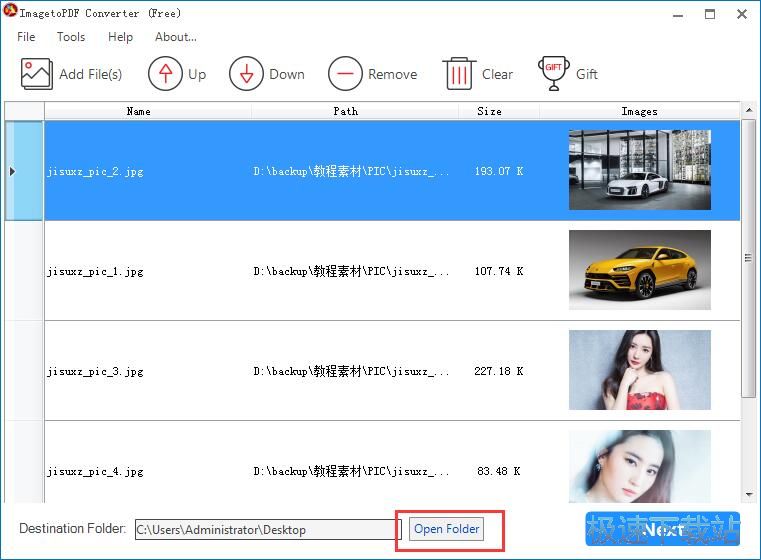
Task: Select row jisuxz_pic_3.jpg
Action: click(x=95, y=371)
